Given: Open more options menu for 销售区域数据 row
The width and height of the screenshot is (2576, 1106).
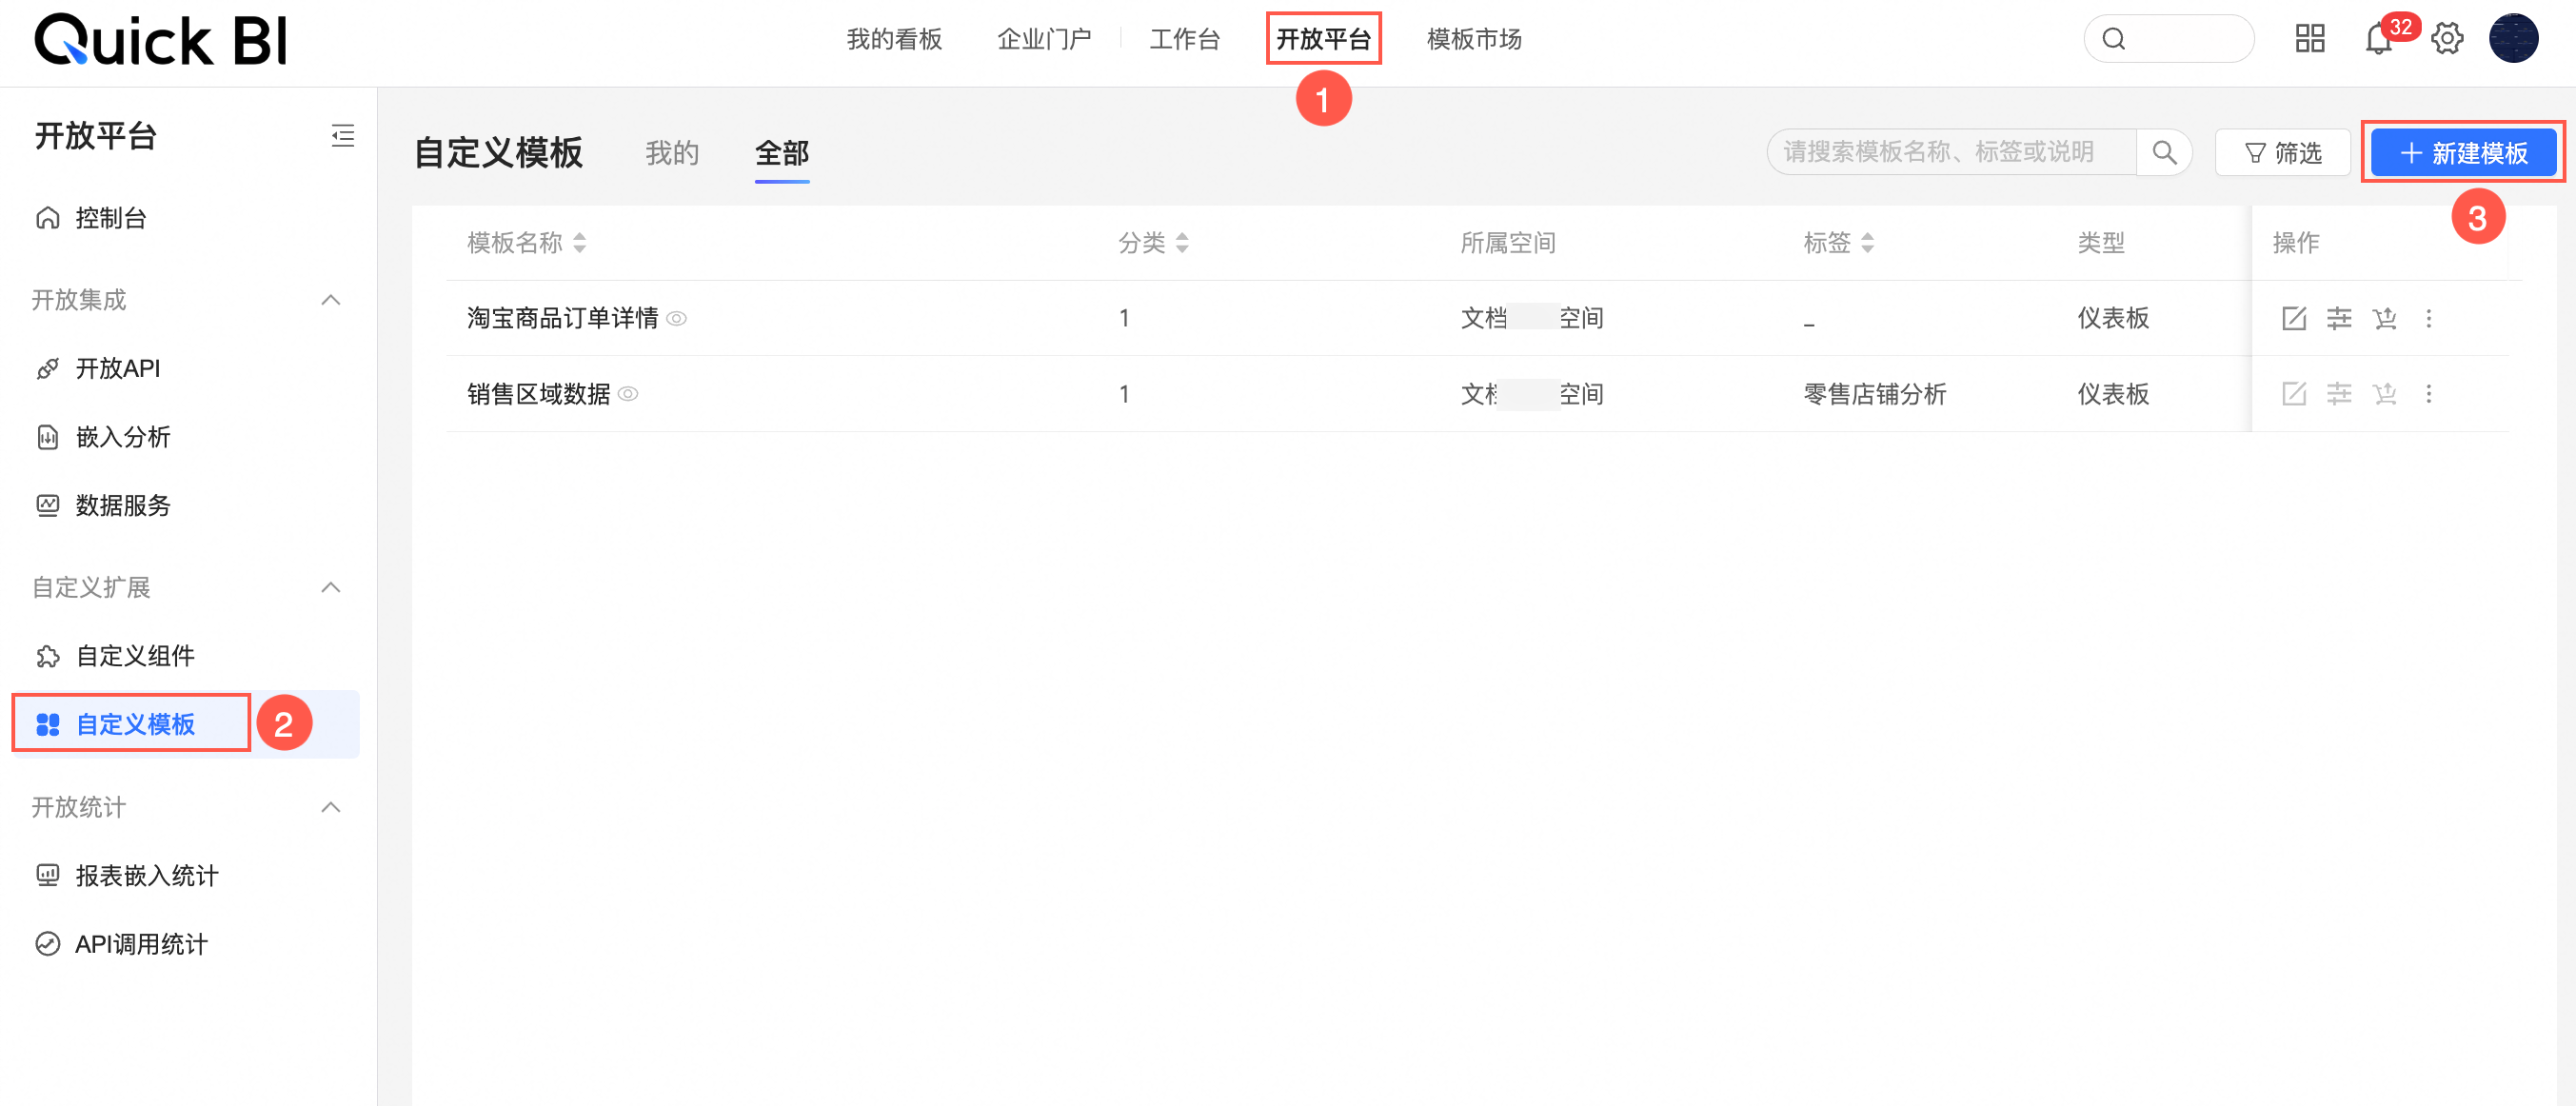Looking at the screenshot, I should coord(2428,394).
